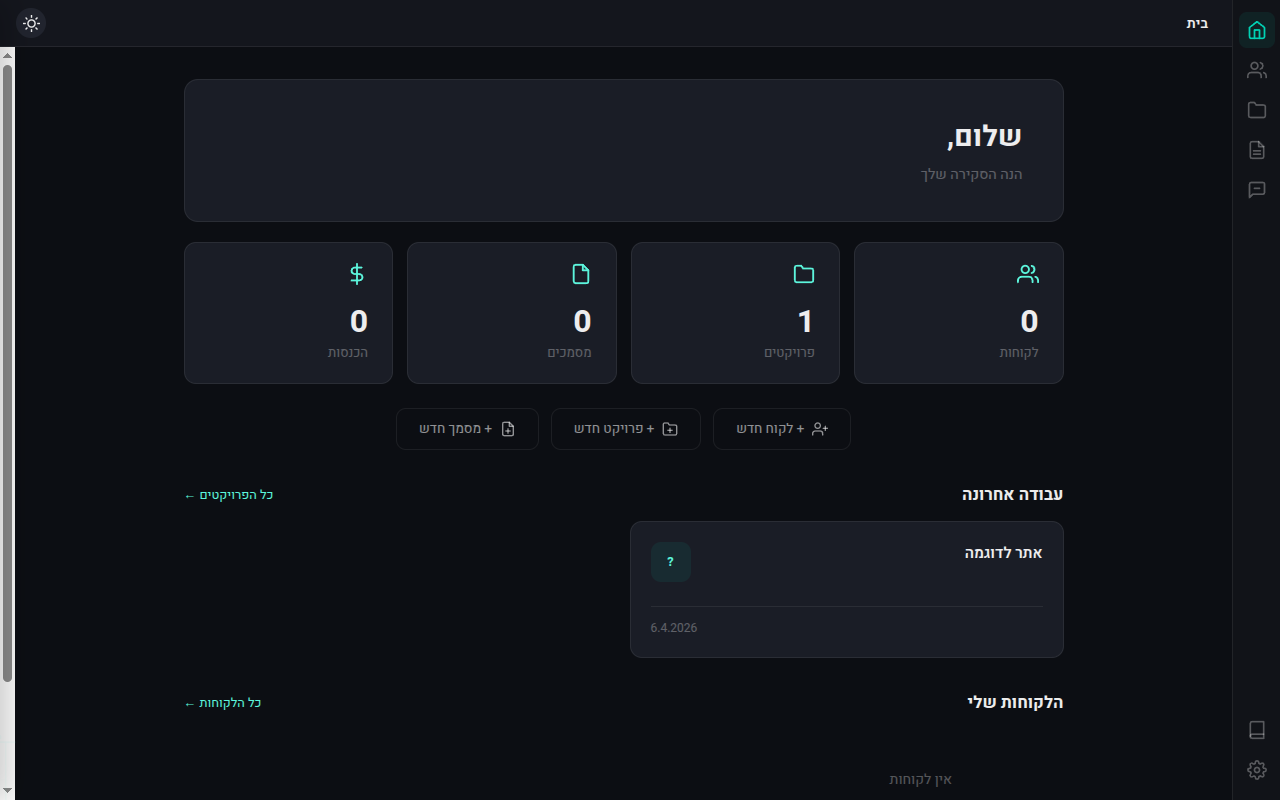Image resolution: width=1280 pixels, height=800 pixels.
Task: Follow the כל הלקוחות link
Action: 223,703
